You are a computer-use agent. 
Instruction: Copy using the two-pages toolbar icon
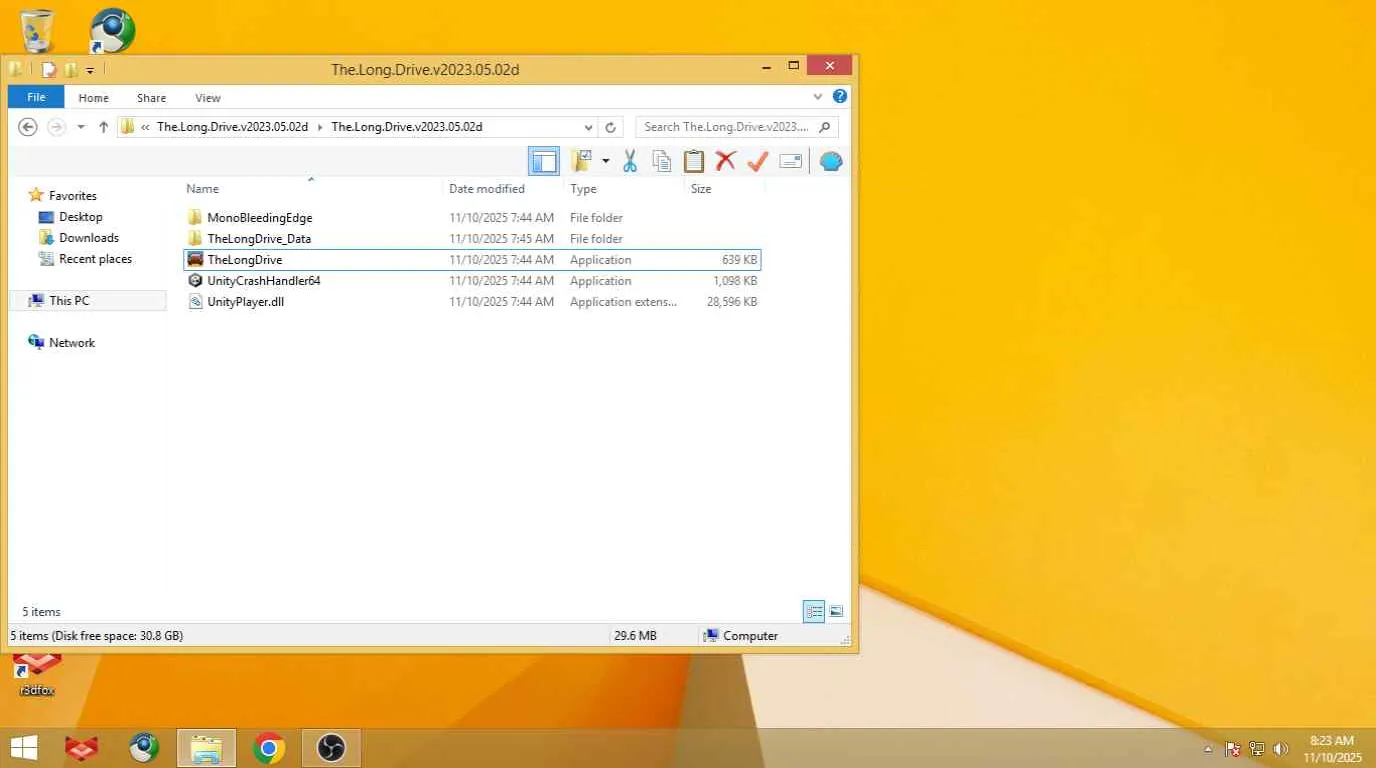coord(661,161)
